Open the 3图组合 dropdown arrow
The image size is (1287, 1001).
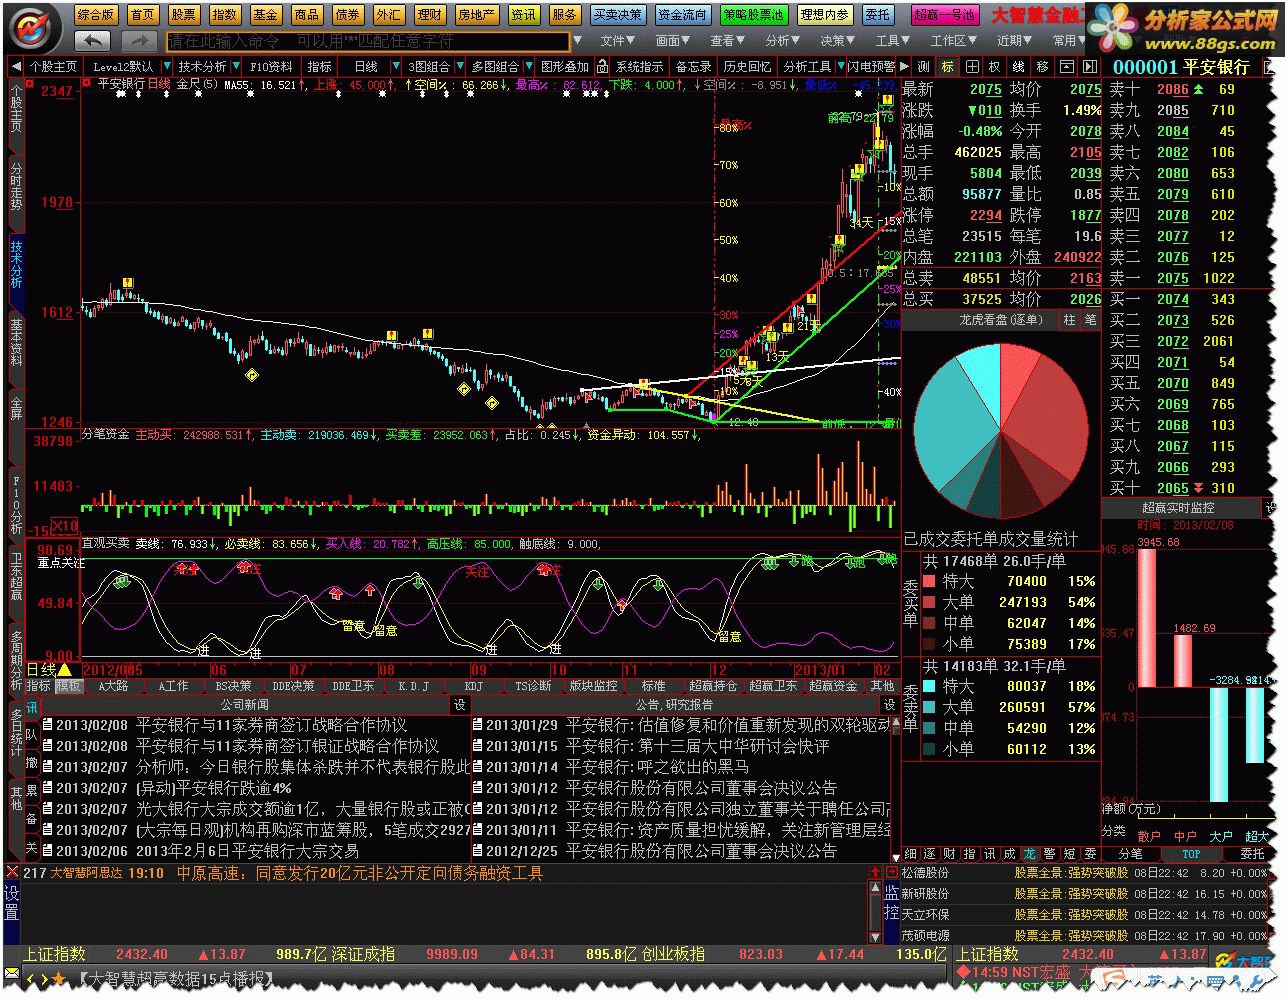pos(459,66)
